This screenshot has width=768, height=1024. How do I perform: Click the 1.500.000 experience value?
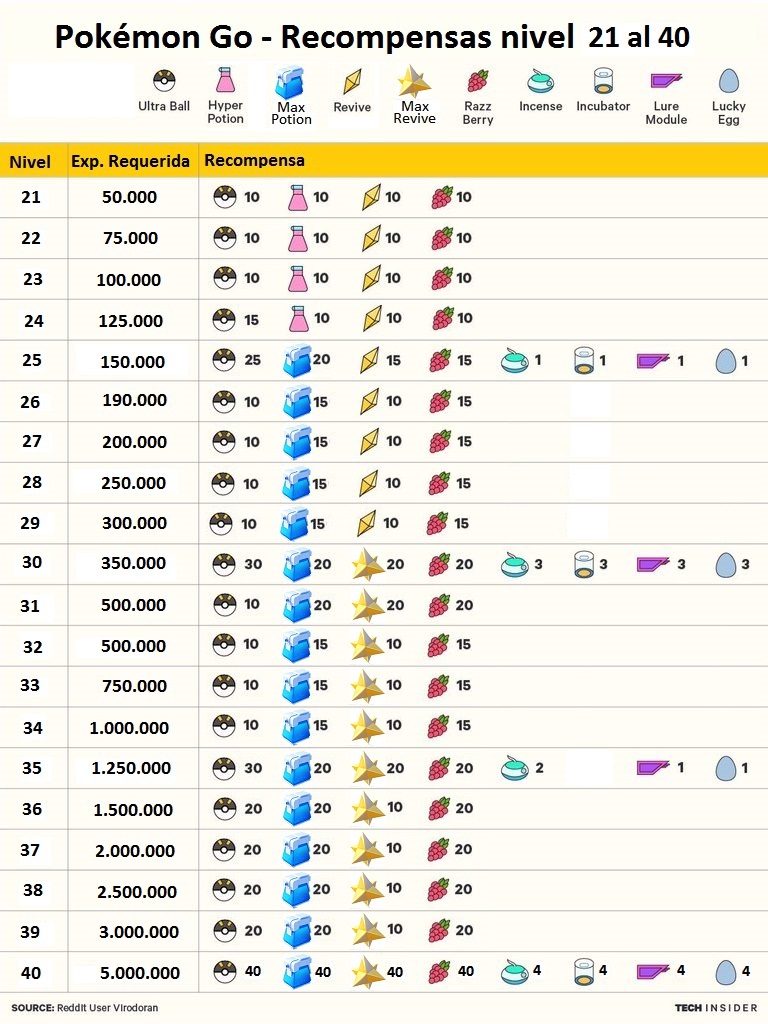(x=133, y=810)
